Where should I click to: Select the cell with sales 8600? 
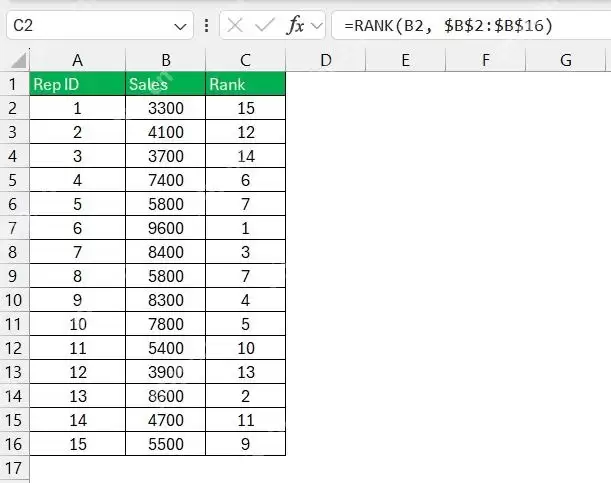pyautogui.click(x=166, y=396)
